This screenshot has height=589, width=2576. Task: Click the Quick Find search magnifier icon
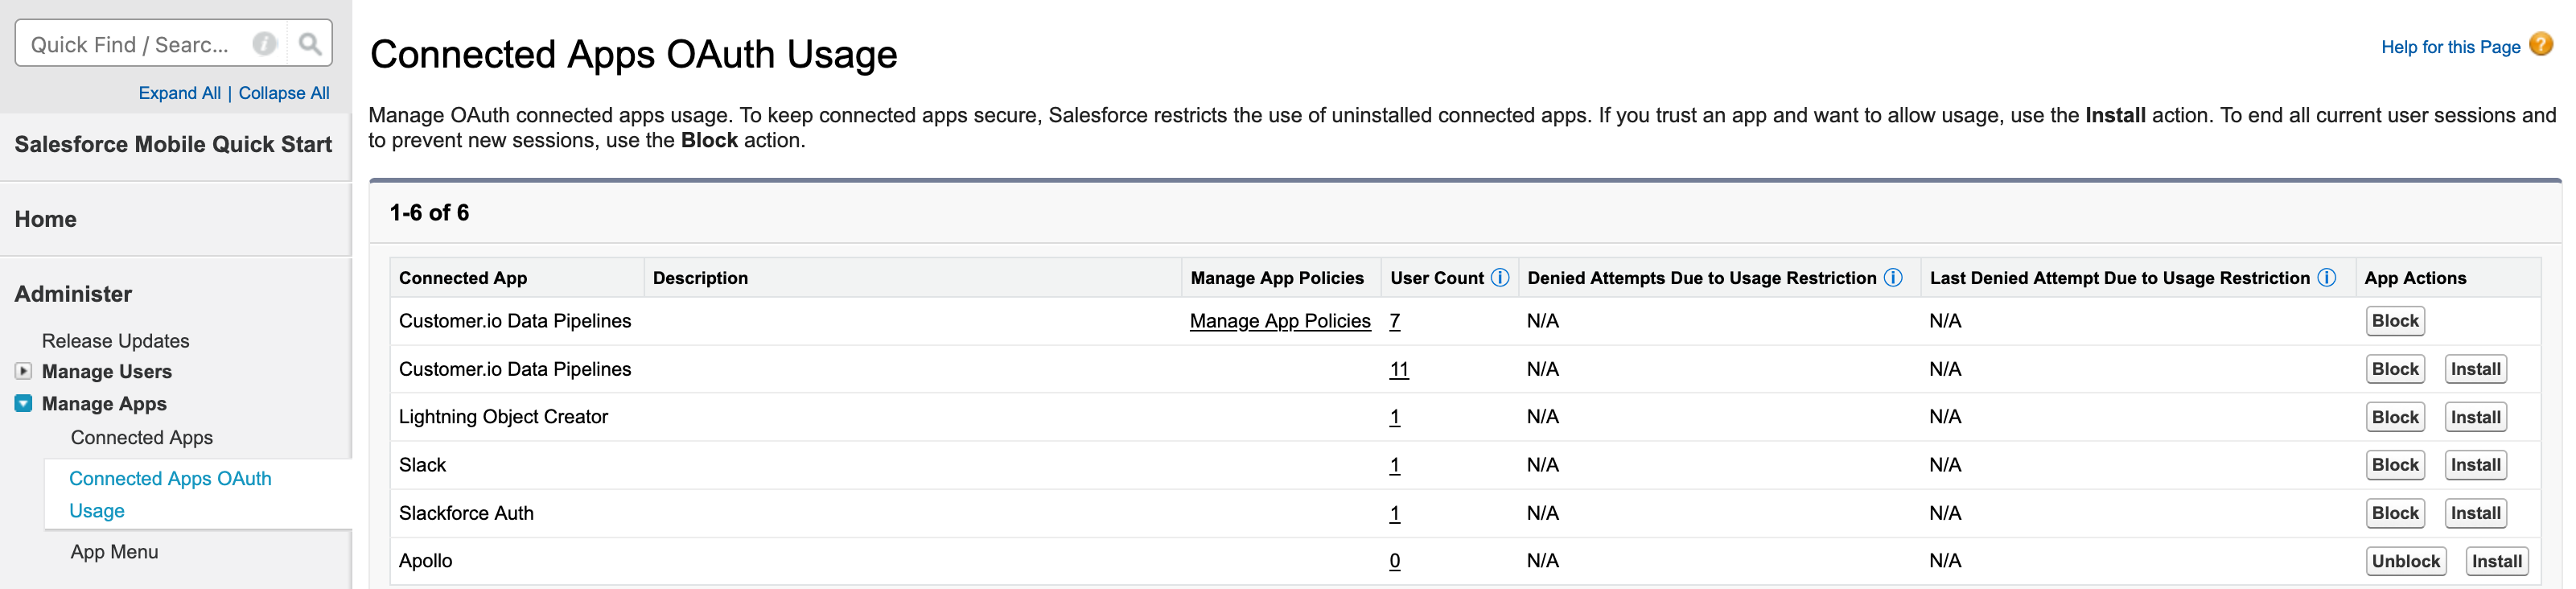coord(310,44)
